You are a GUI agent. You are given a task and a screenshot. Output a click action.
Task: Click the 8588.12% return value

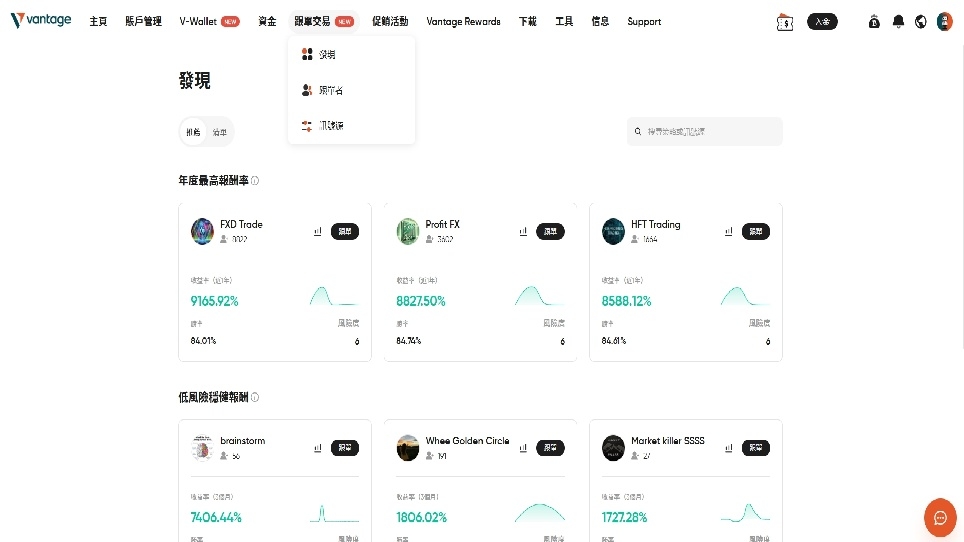point(626,301)
